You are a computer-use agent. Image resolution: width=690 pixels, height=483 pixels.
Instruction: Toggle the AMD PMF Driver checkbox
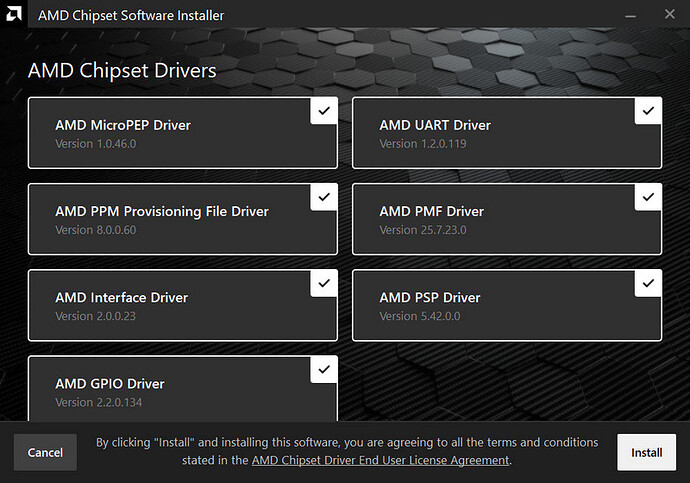[x=648, y=198]
